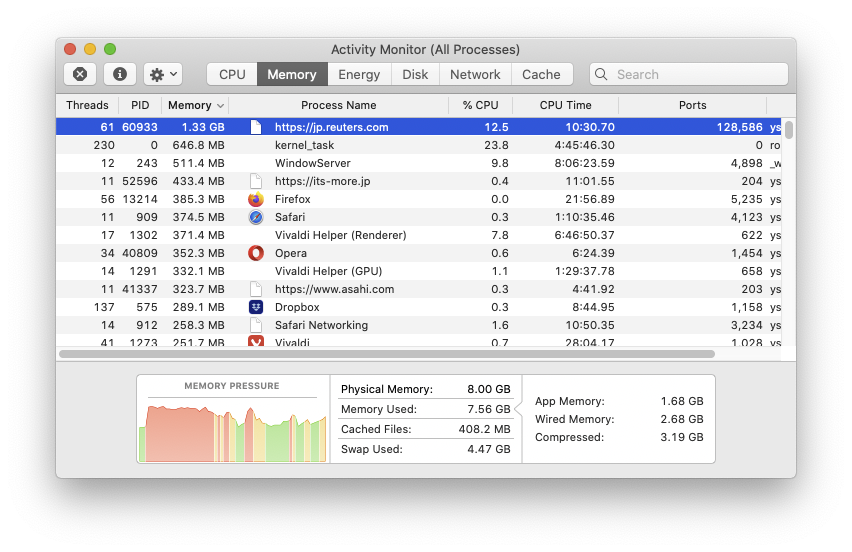Viewport: 852px width, 552px height.
Task: Click the horizontal scrollbar under the process list
Action: click(386, 354)
